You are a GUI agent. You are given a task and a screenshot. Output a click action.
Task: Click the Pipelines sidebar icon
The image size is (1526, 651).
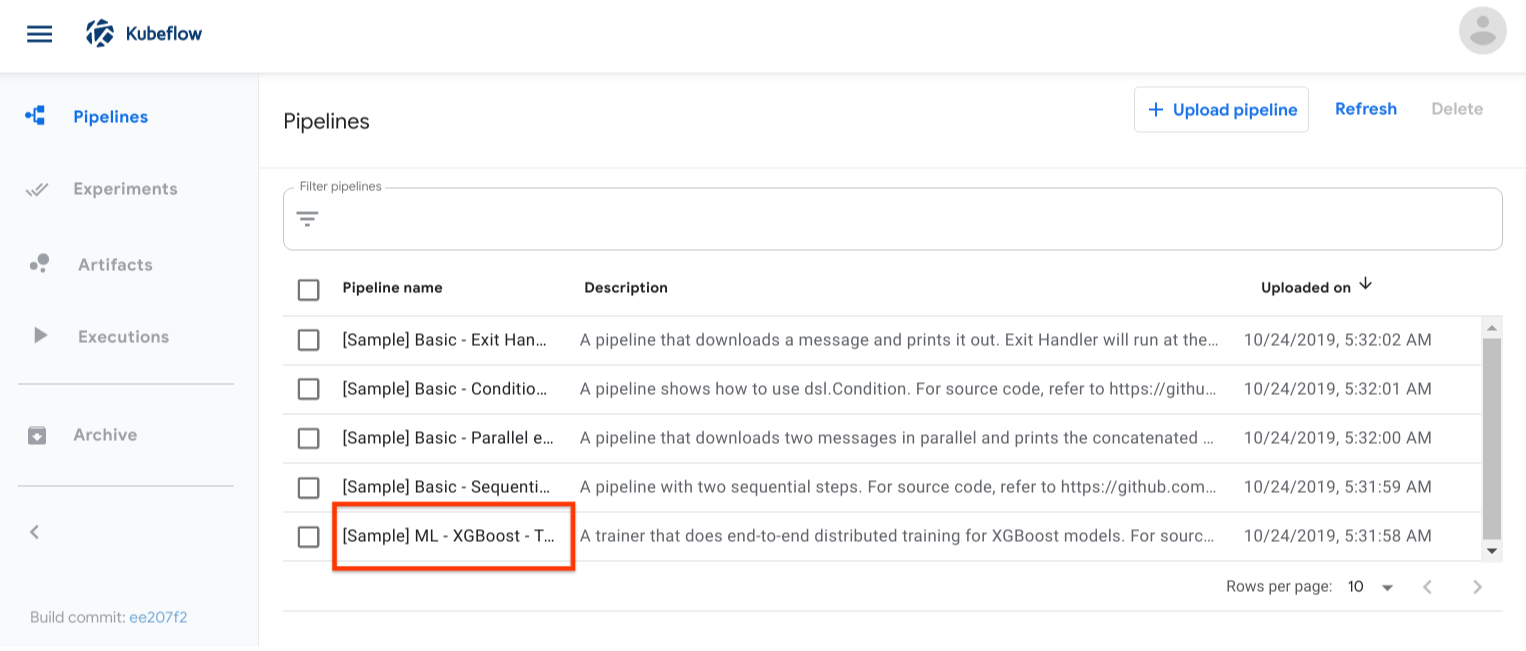point(35,116)
